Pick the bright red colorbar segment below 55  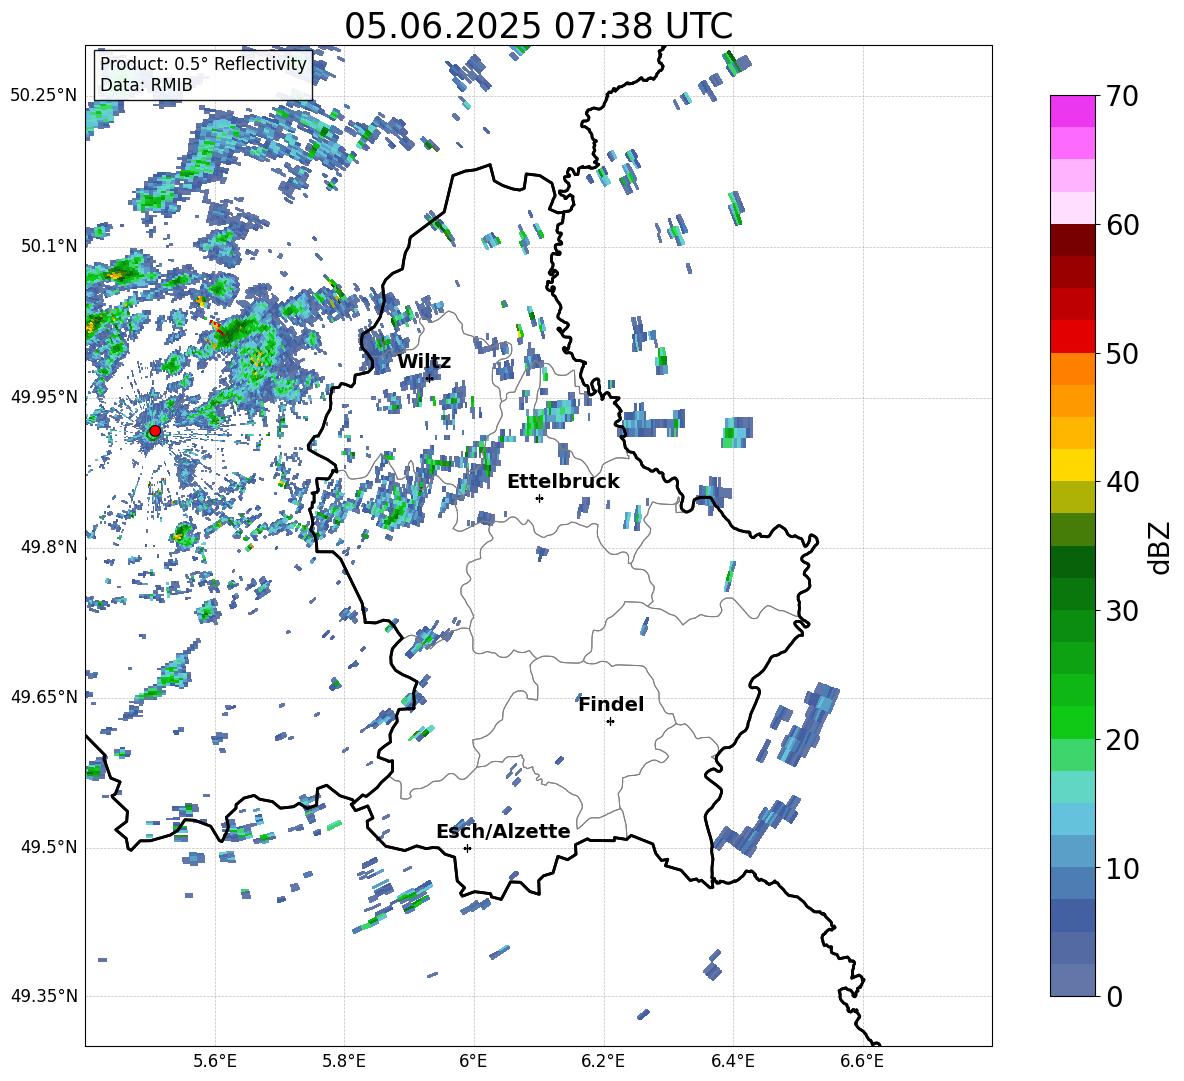pos(1072,337)
